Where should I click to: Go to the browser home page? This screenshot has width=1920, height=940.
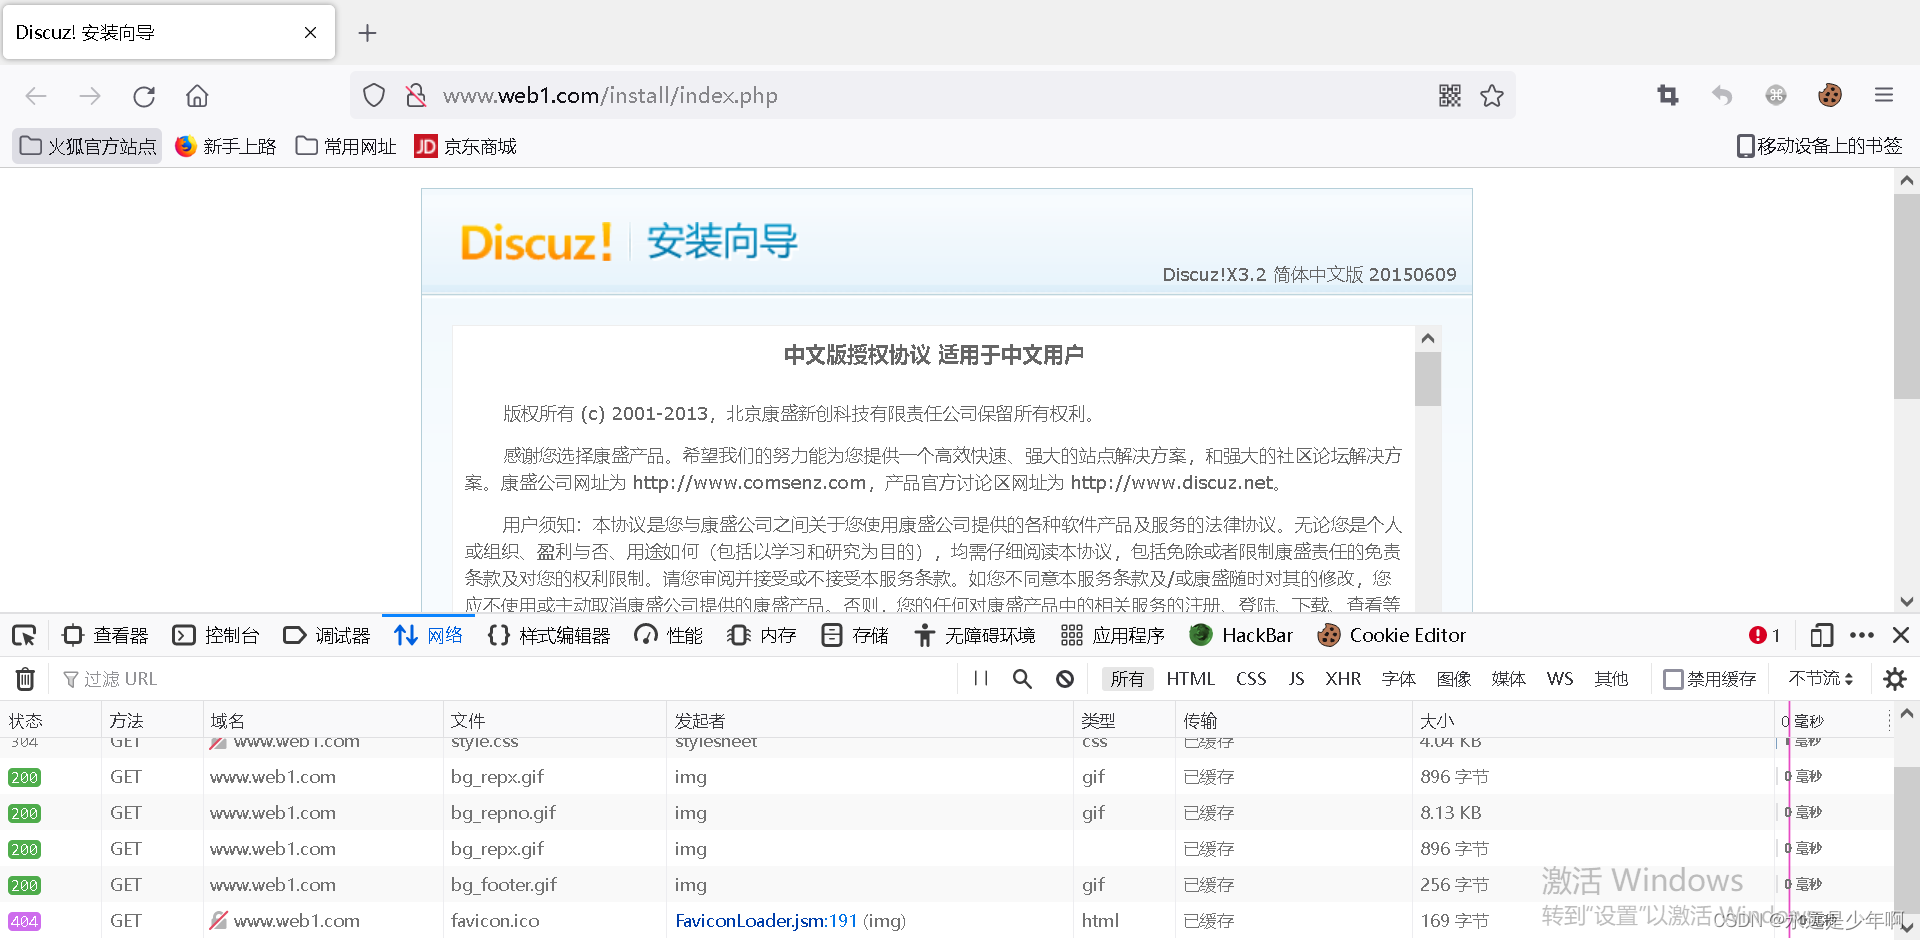point(197,96)
